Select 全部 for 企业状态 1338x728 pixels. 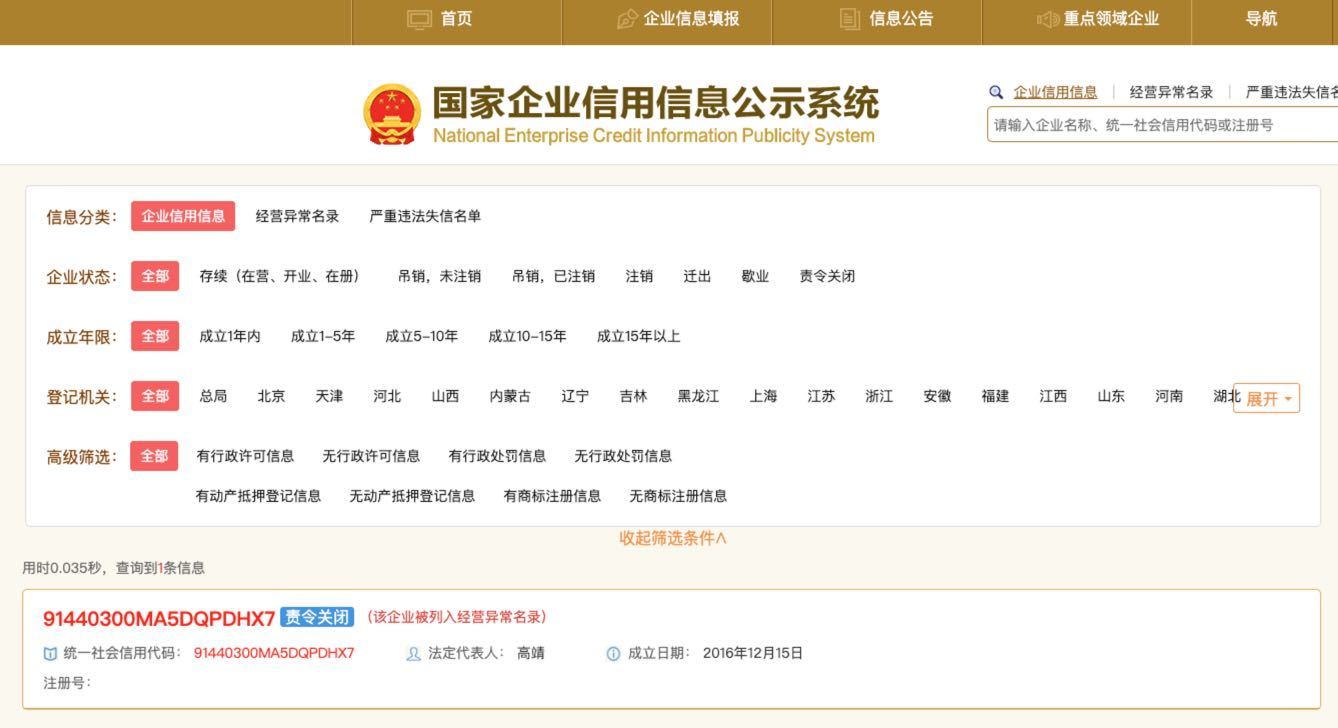tap(155, 276)
